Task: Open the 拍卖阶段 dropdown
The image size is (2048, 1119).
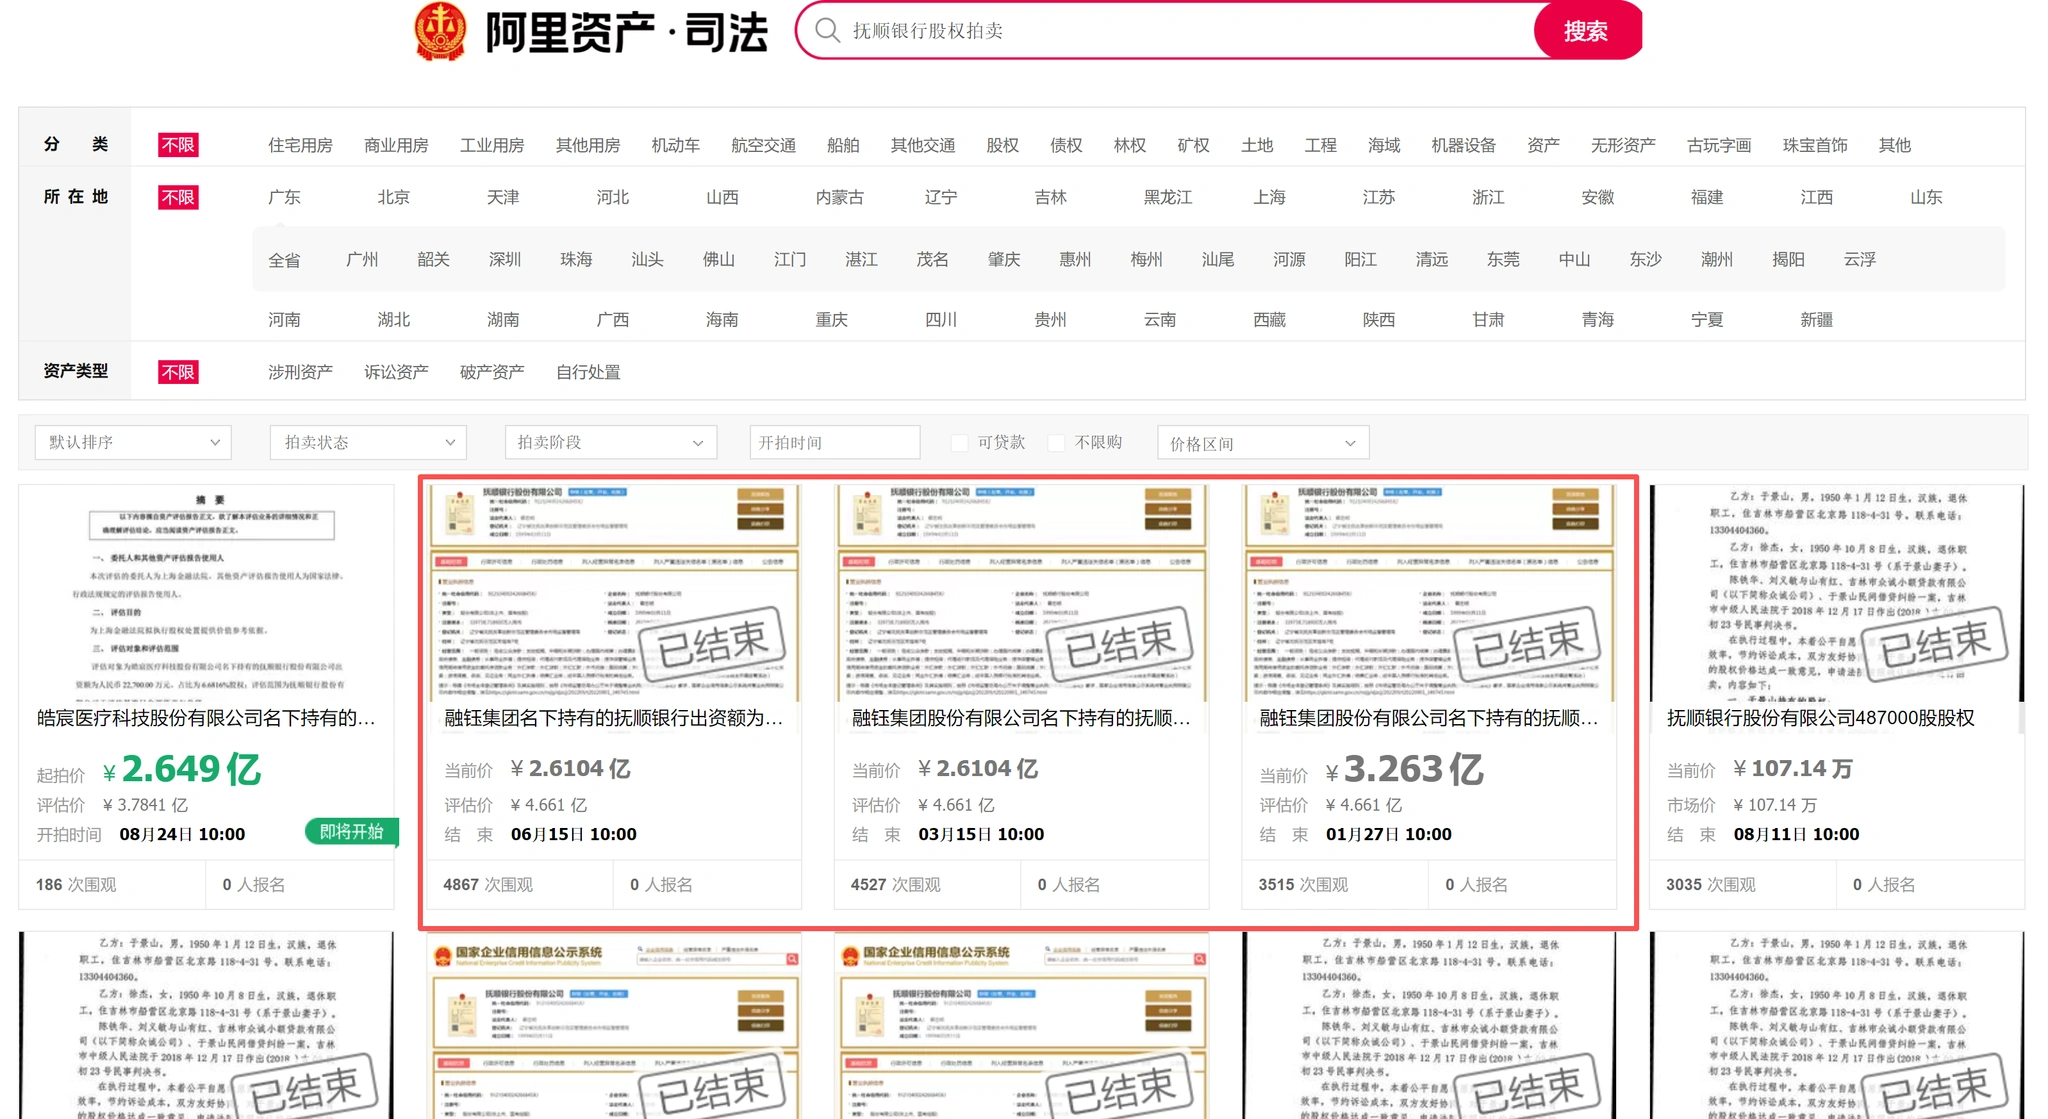Action: click(x=611, y=442)
